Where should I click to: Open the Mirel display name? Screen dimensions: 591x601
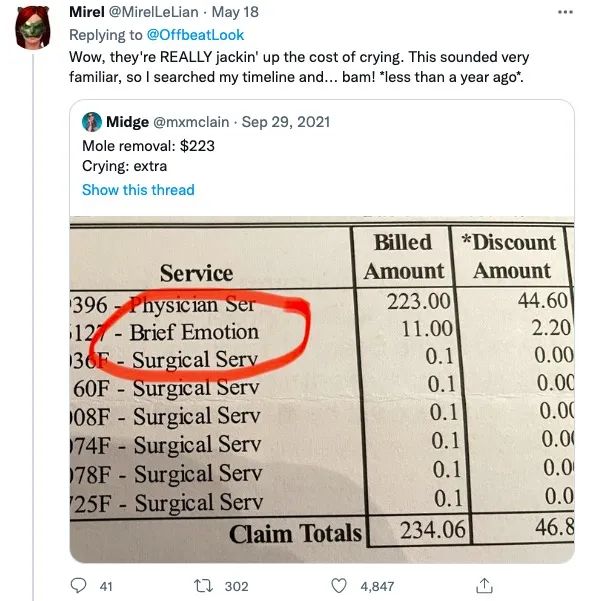pos(87,12)
